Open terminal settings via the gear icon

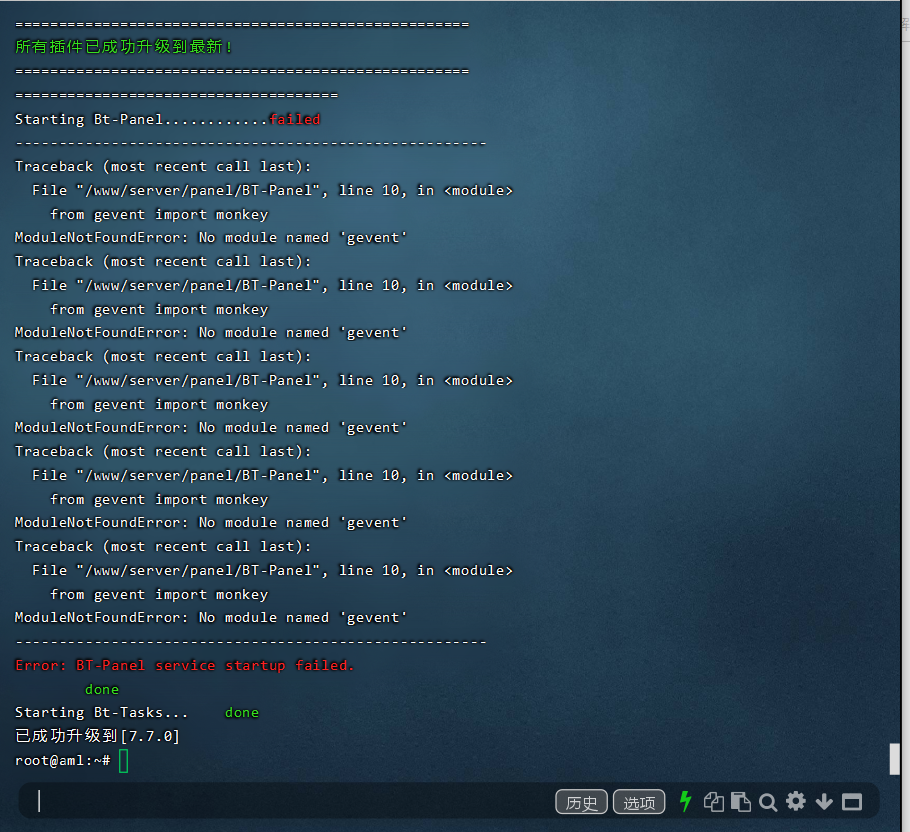(x=796, y=801)
